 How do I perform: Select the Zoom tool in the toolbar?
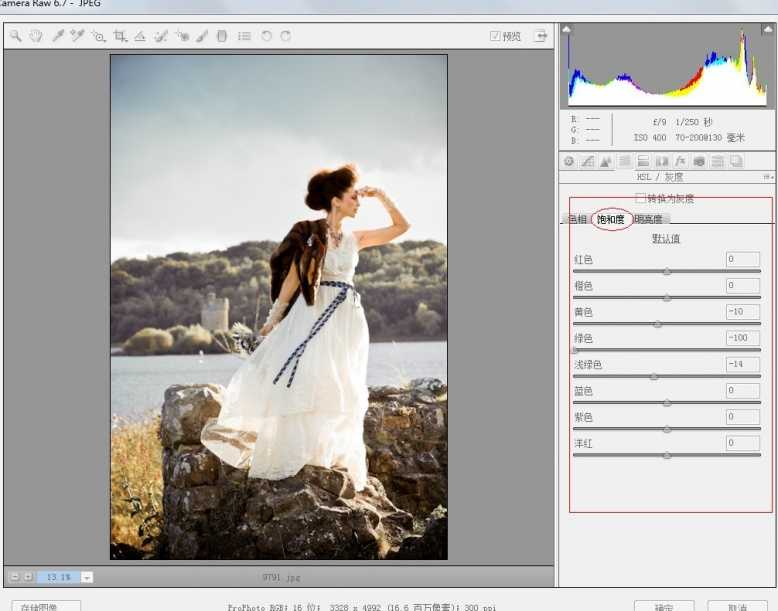coord(16,36)
